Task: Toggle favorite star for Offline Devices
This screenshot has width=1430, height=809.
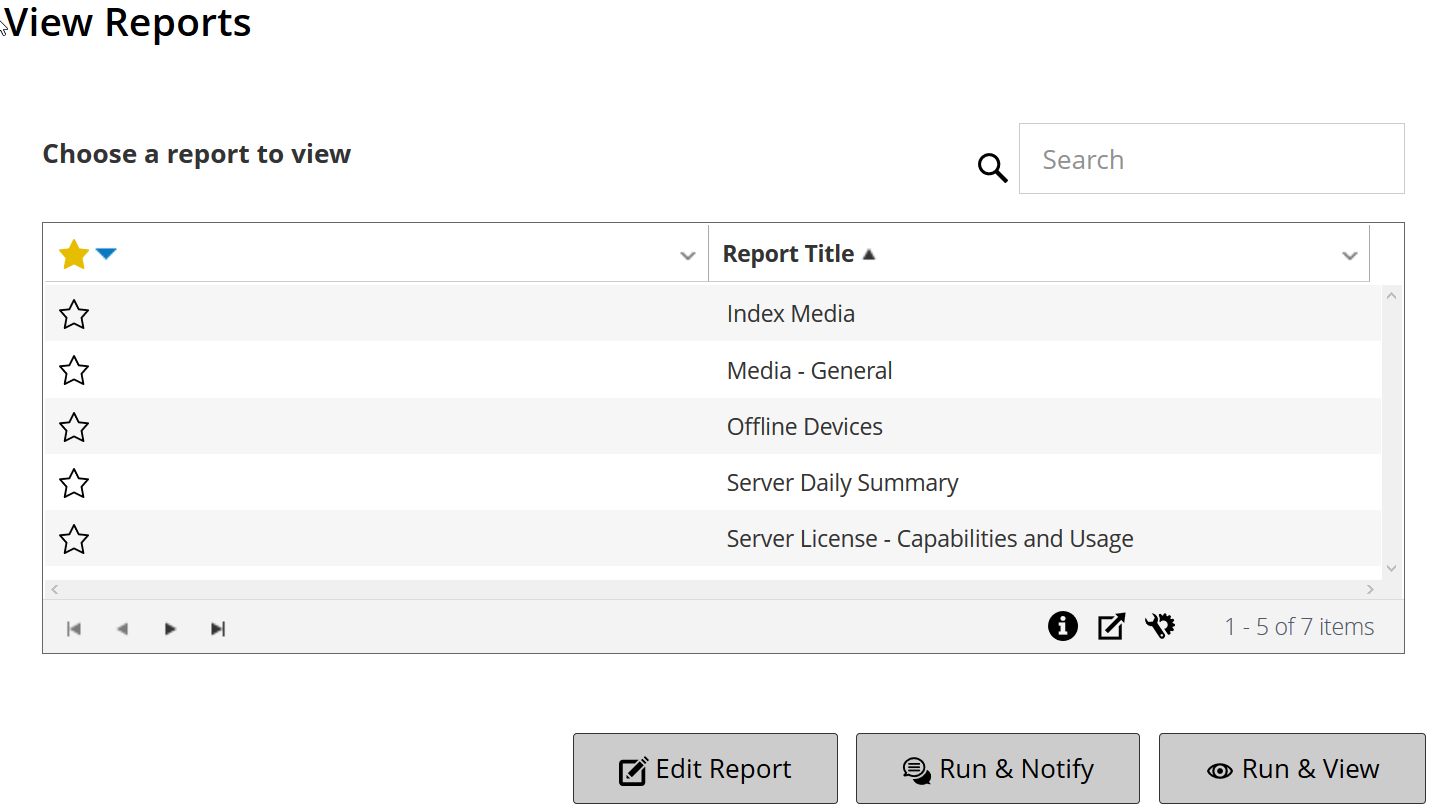Action: coord(74,428)
